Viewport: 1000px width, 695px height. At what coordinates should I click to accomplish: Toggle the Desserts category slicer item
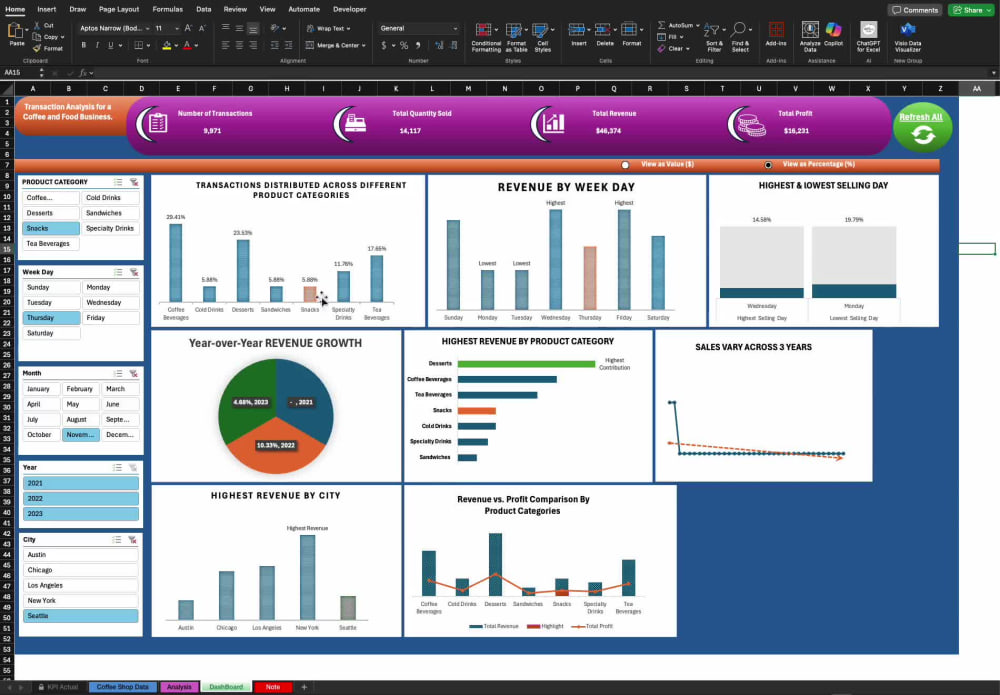coord(51,213)
